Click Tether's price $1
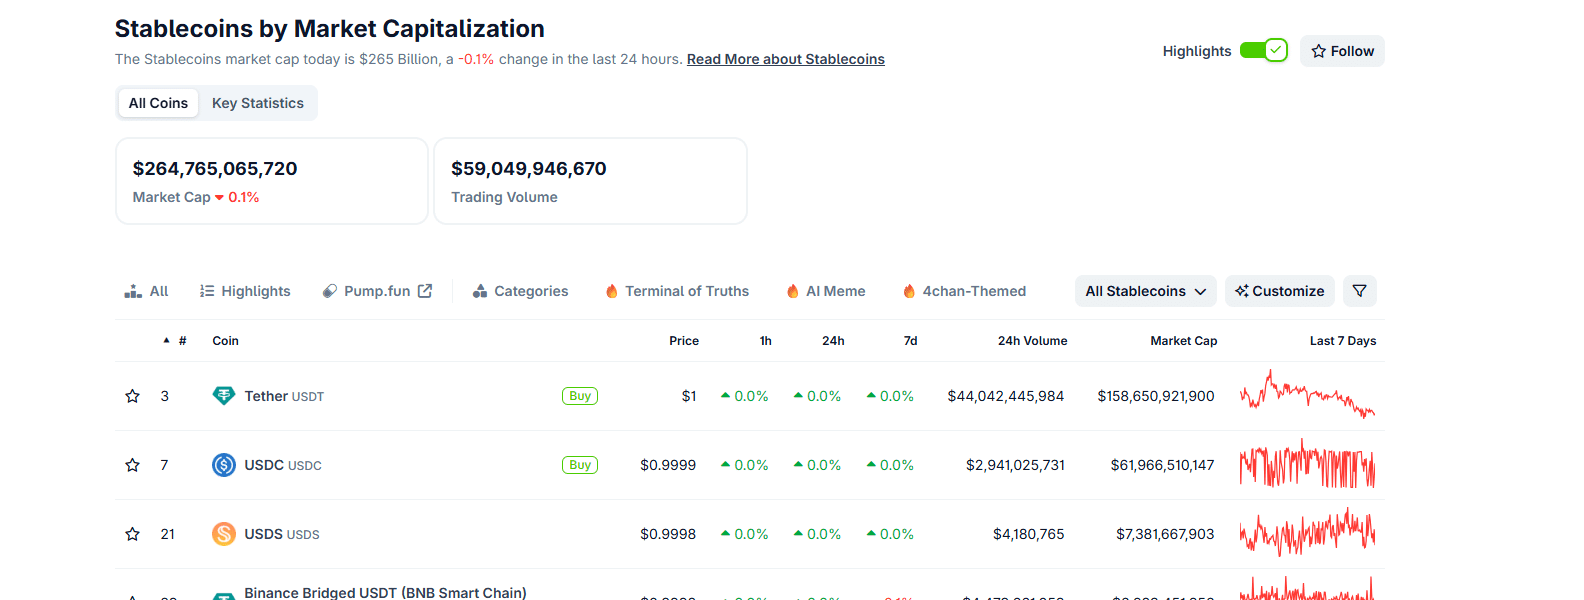The width and height of the screenshot is (1584, 600). 689,396
